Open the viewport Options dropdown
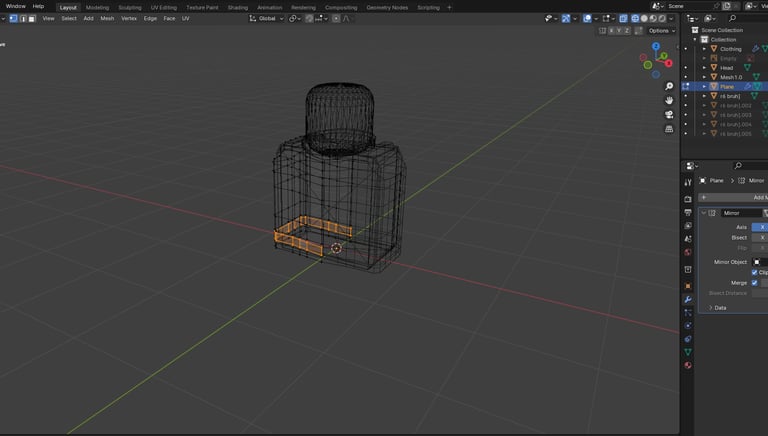This screenshot has width=768, height=436. click(660, 31)
